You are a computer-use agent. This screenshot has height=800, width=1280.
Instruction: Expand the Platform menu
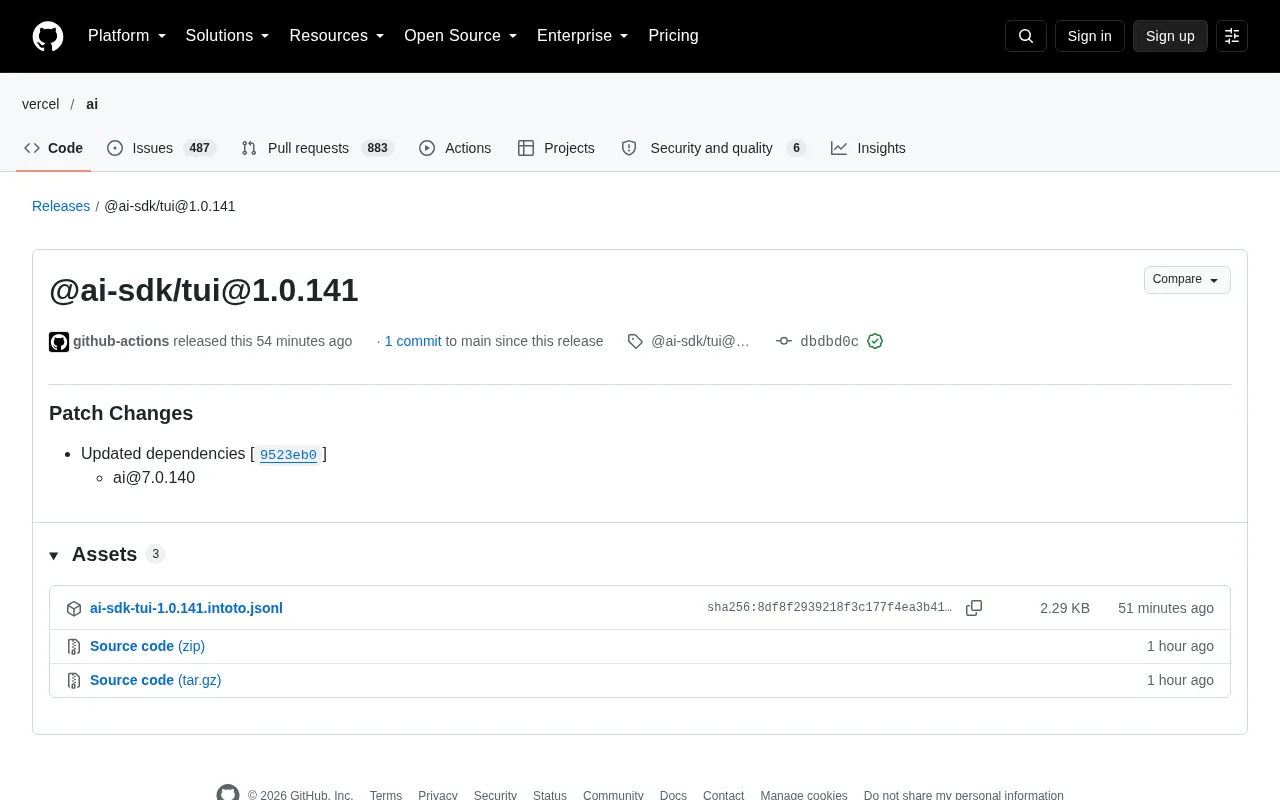tap(127, 36)
